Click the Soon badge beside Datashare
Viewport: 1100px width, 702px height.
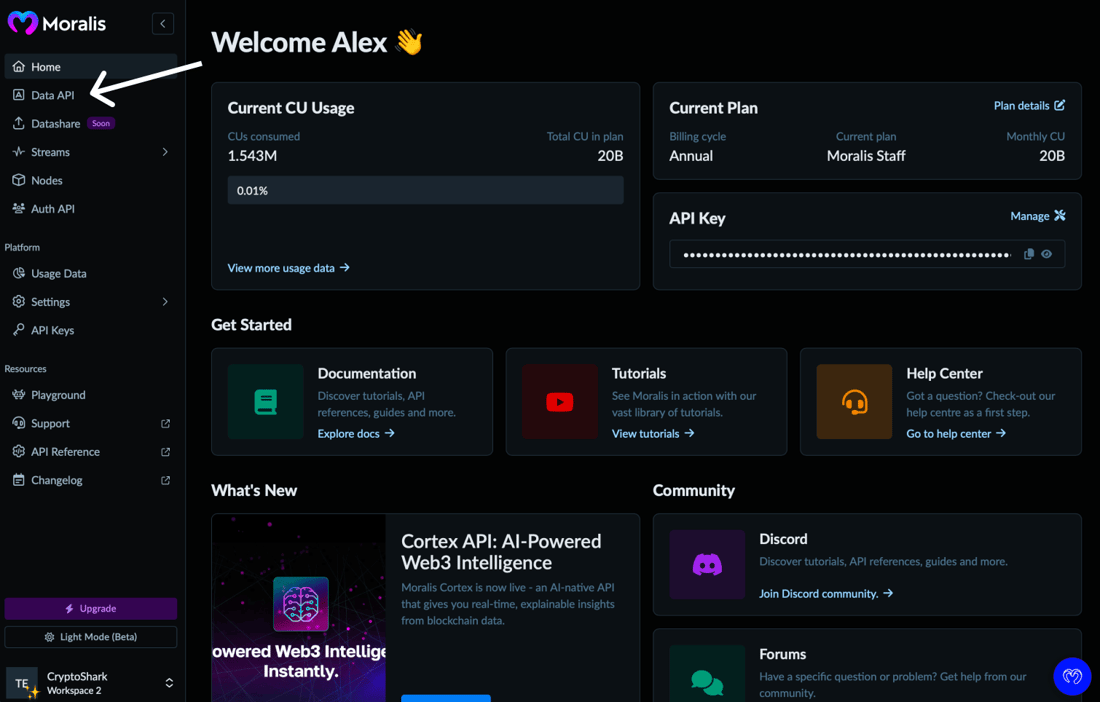(101, 123)
